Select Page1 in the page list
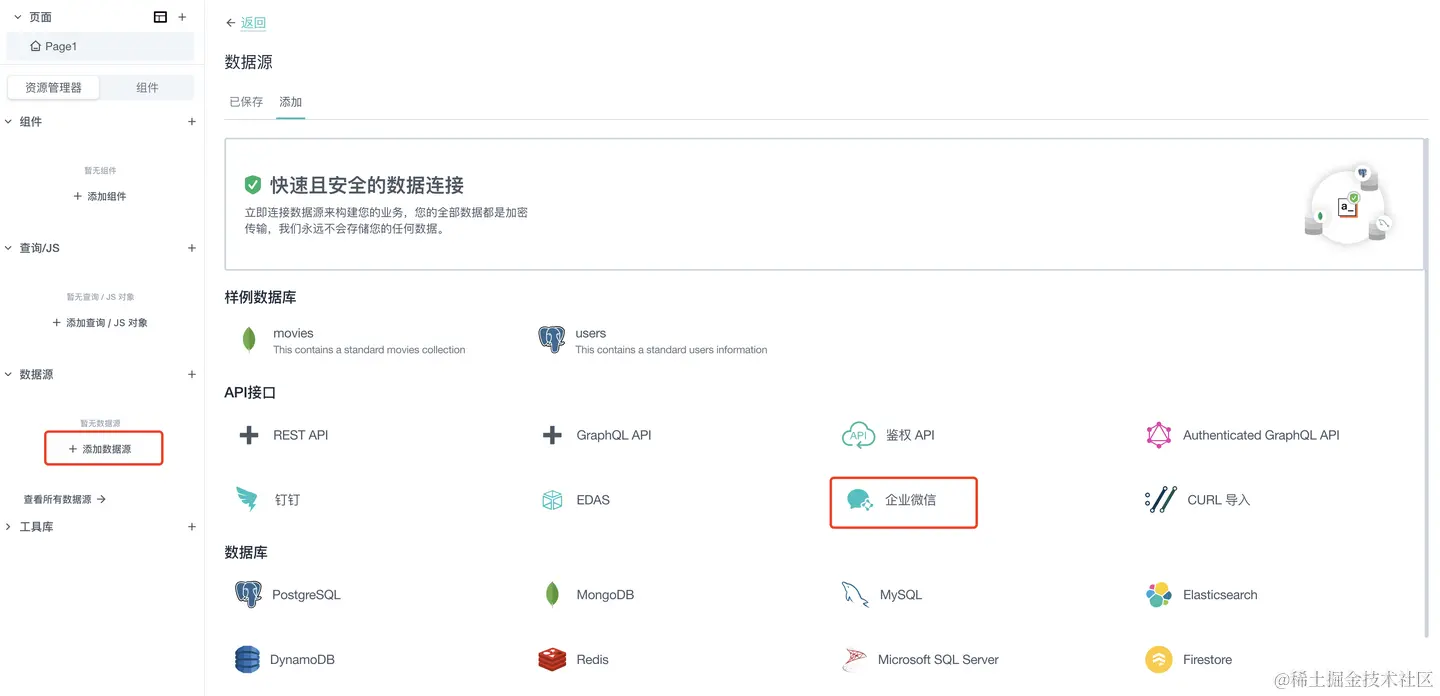The image size is (1440, 696). click(100, 46)
